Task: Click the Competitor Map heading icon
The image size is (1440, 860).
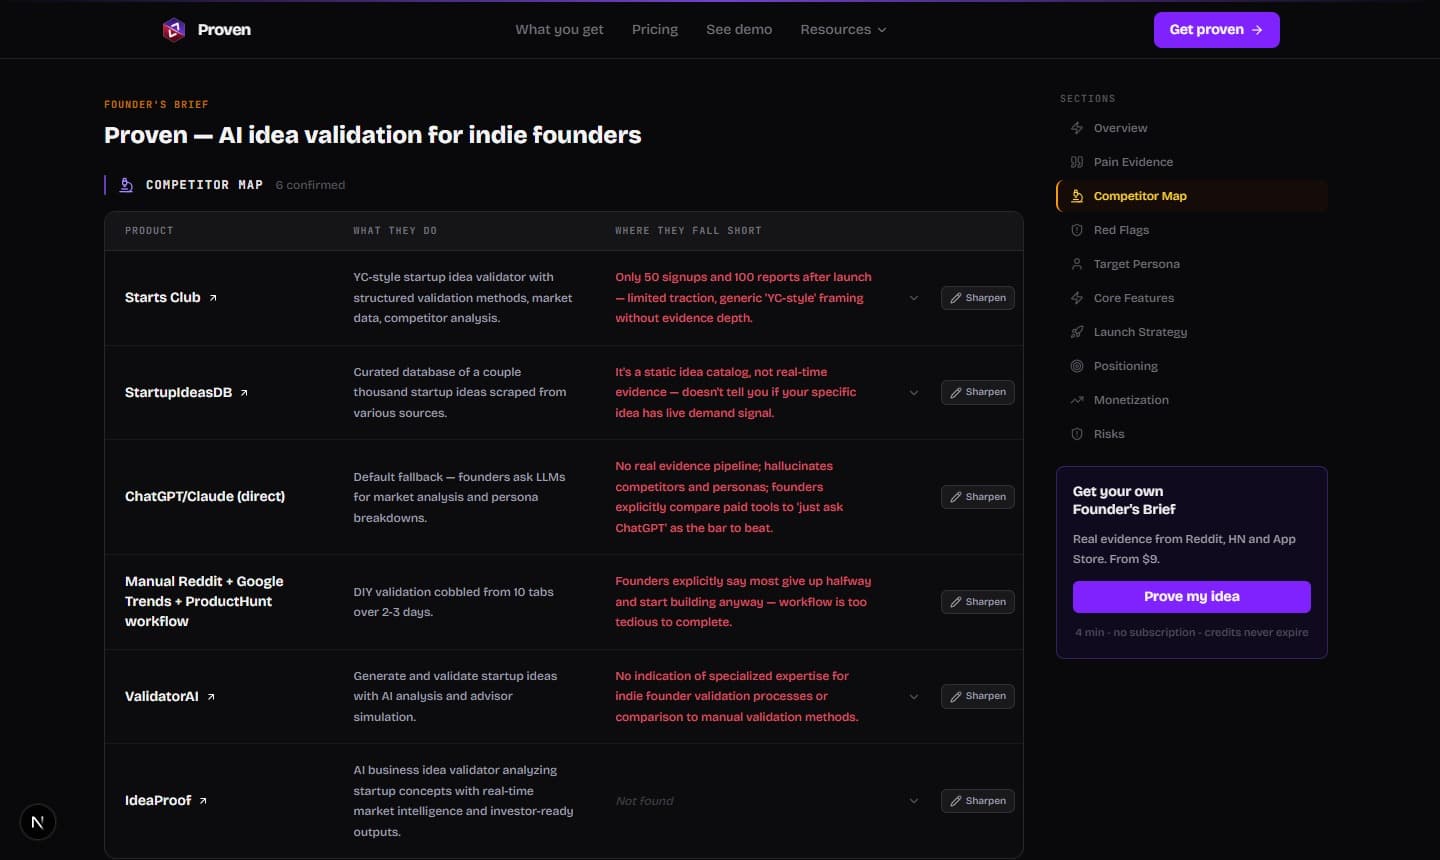Action: [x=127, y=185]
